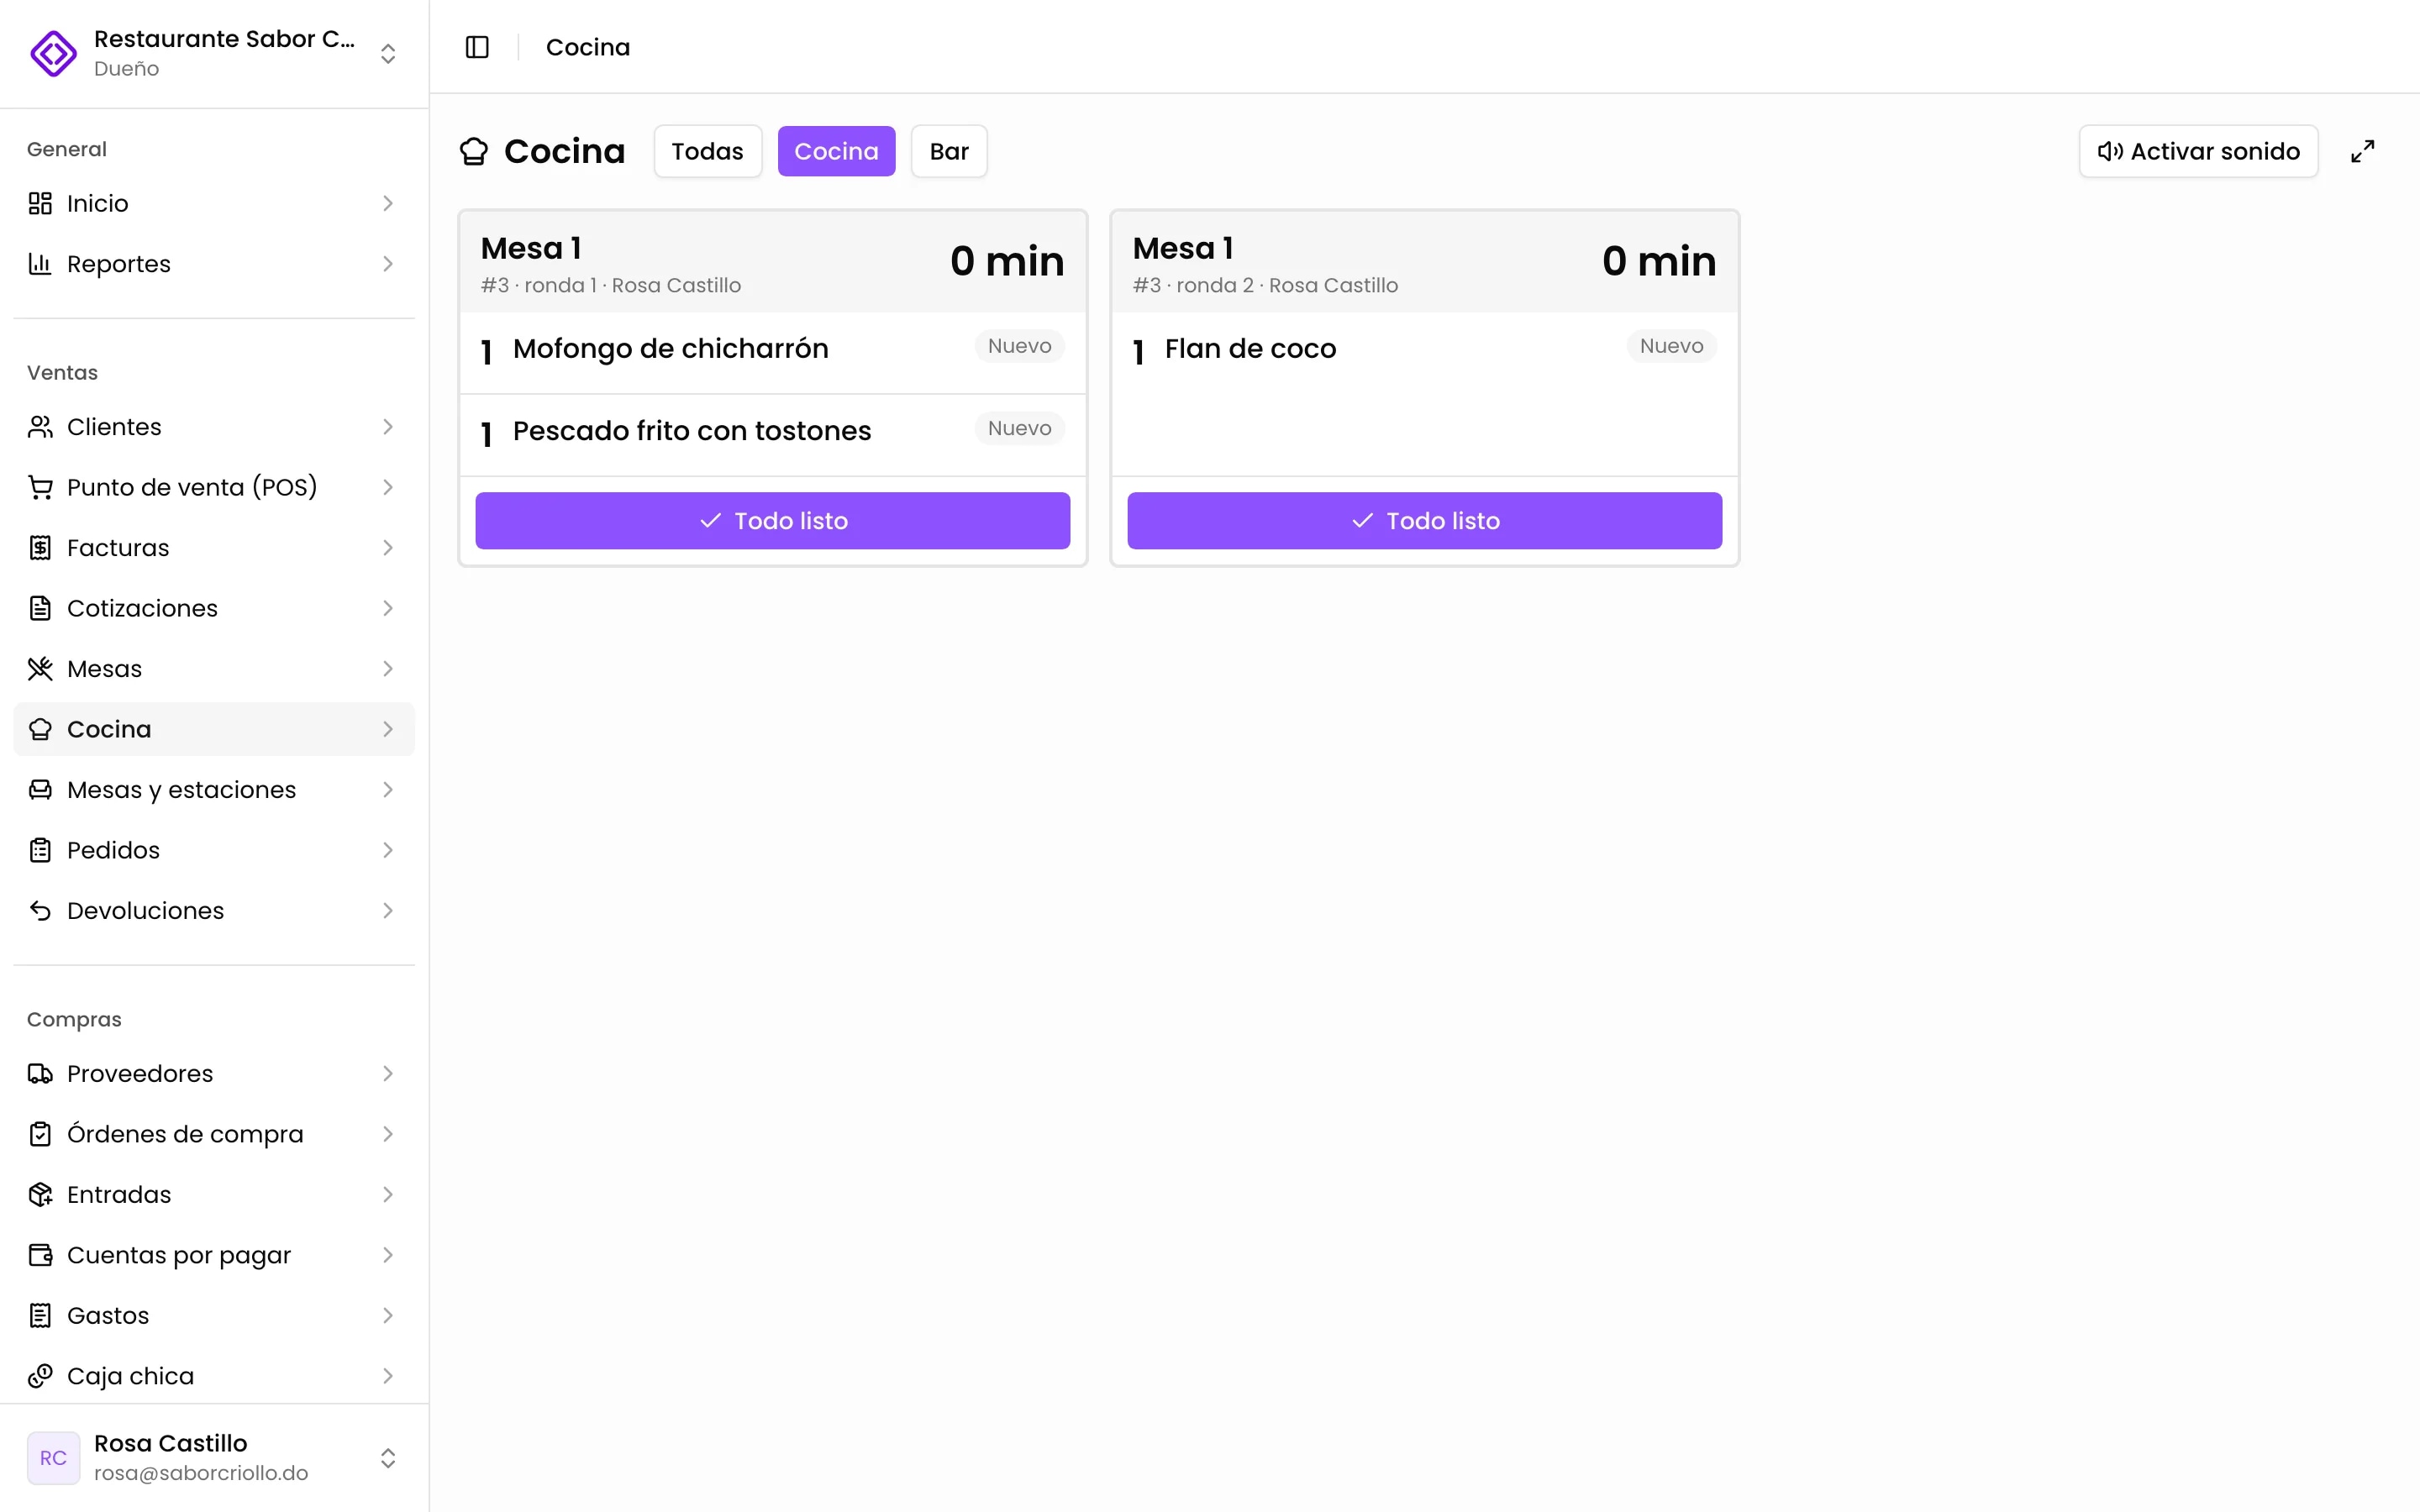Screen dimensions: 2420x1512
Task: Click Nuevo badge on Flan de coco
Action: [x=1671, y=346]
